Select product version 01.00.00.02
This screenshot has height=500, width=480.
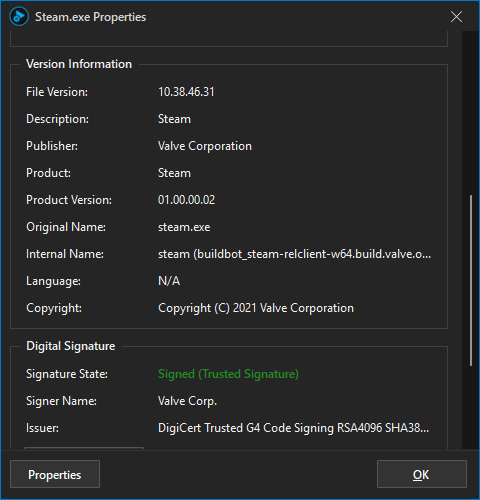186,200
